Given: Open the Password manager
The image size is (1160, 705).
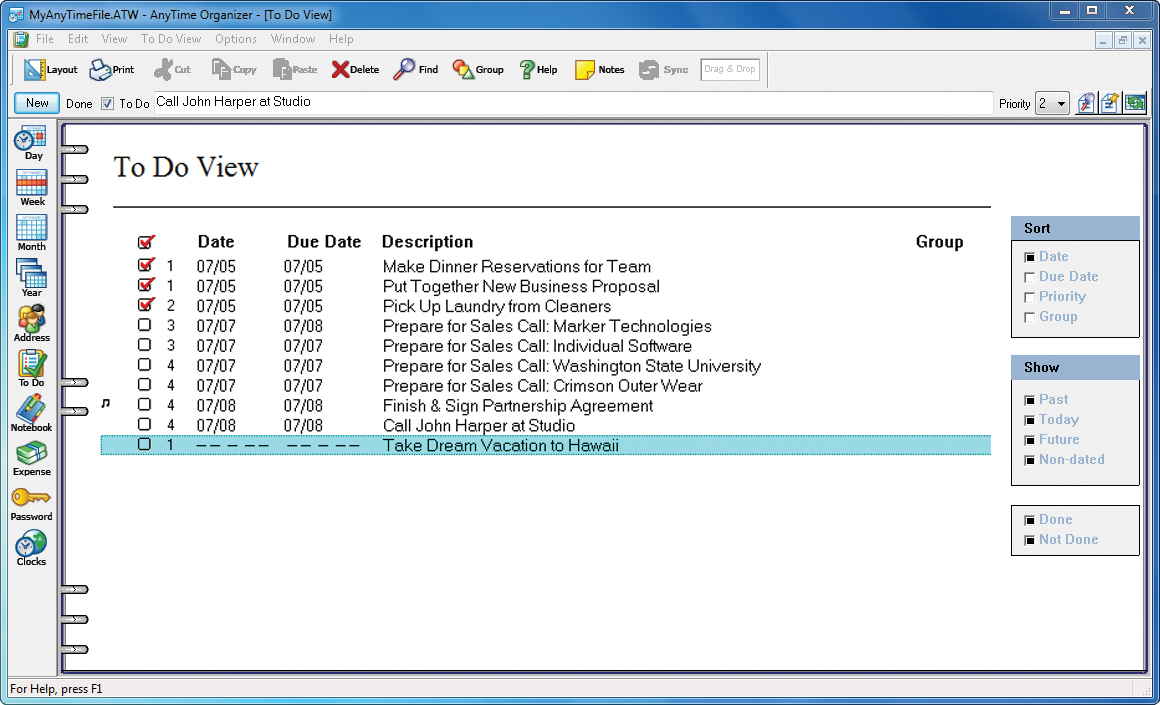Looking at the screenshot, I should 31,503.
